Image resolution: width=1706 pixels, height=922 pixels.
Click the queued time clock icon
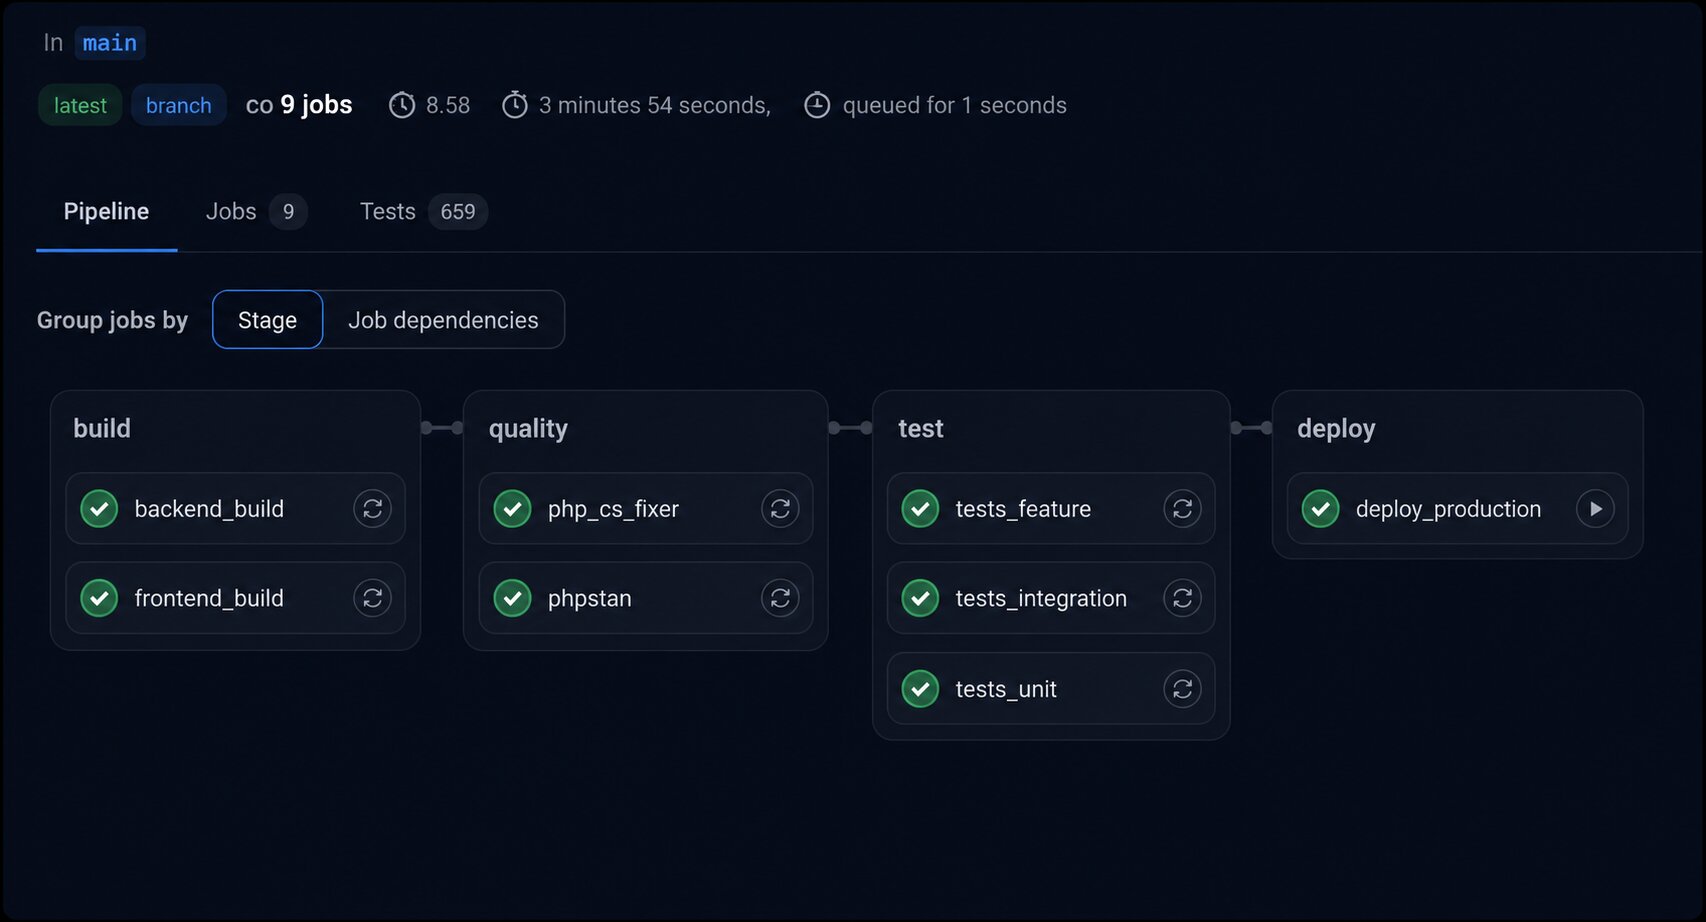click(817, 105)
